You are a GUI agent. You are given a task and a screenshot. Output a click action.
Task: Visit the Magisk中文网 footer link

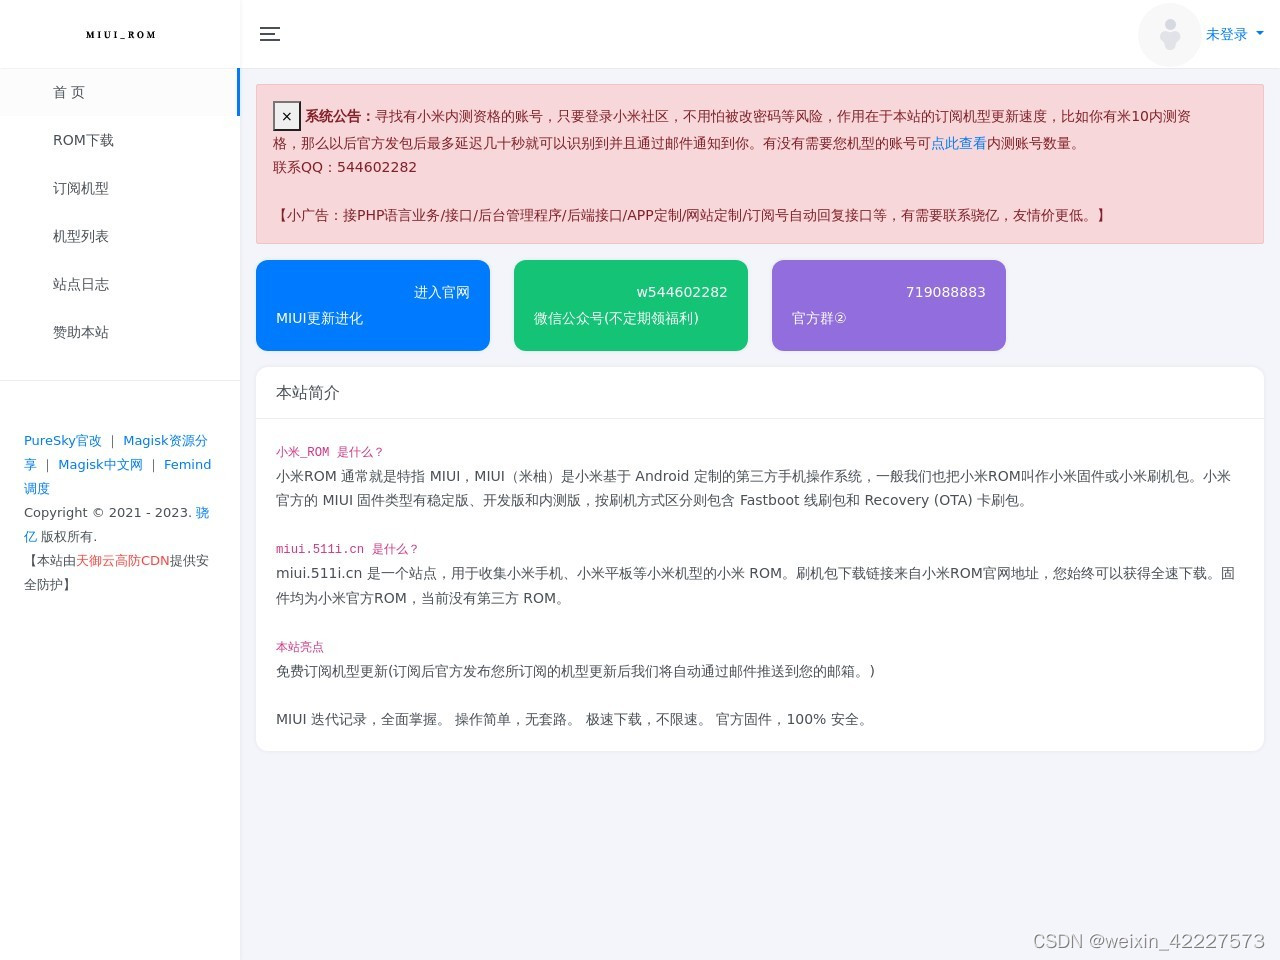100,464
